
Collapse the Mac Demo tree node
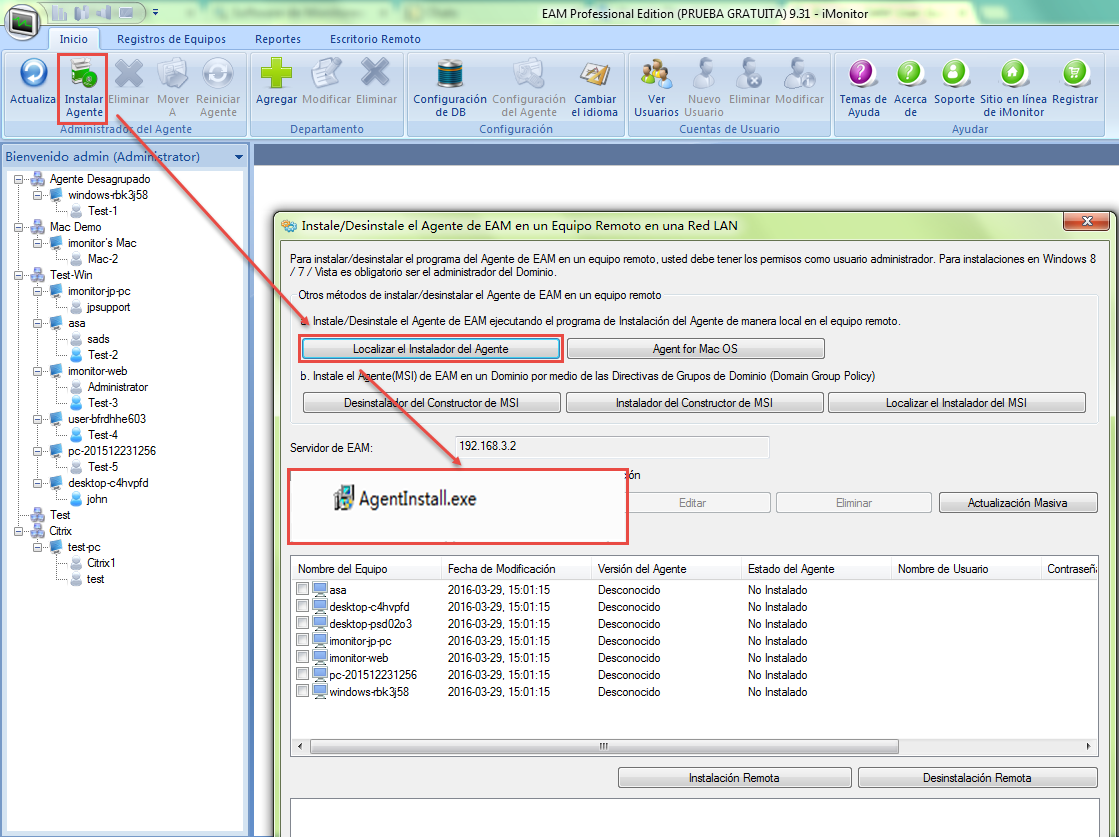tap(19, 227)
